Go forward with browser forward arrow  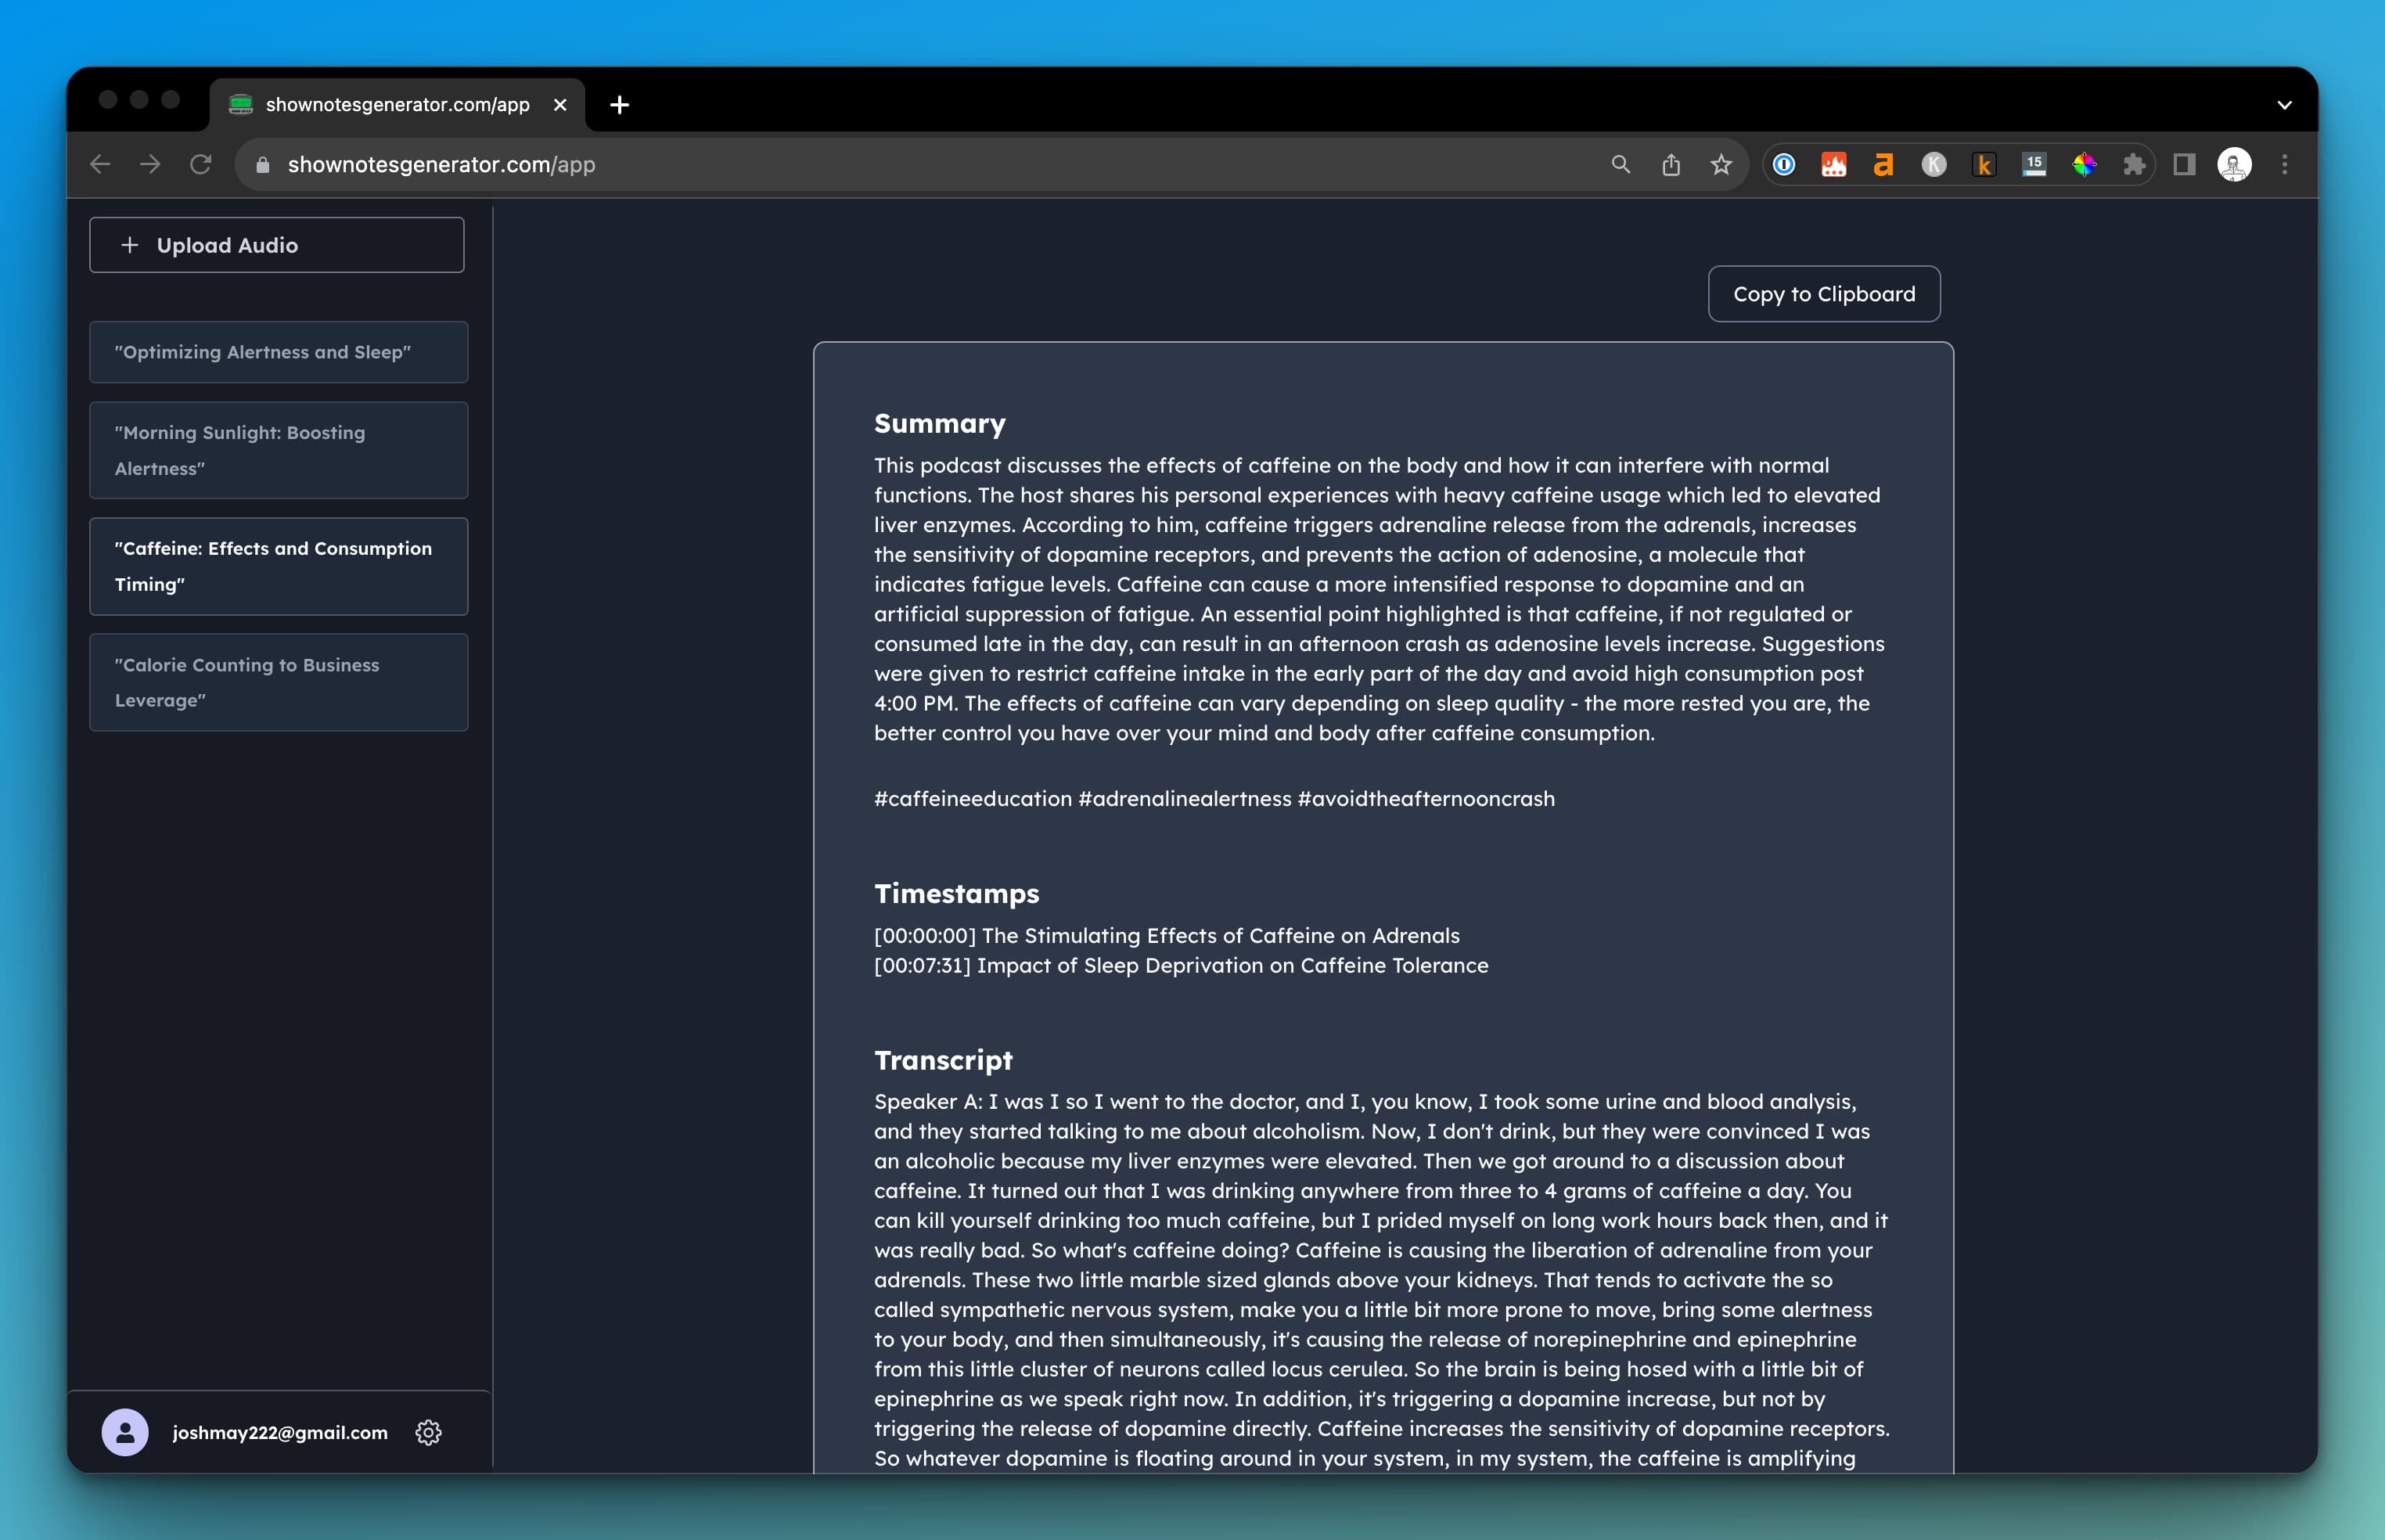click(x=150, y=164)
